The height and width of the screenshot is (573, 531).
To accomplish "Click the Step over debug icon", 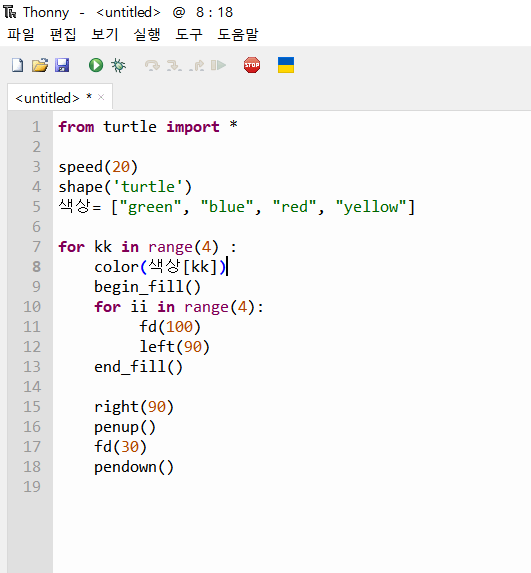I will coord(152,65).
